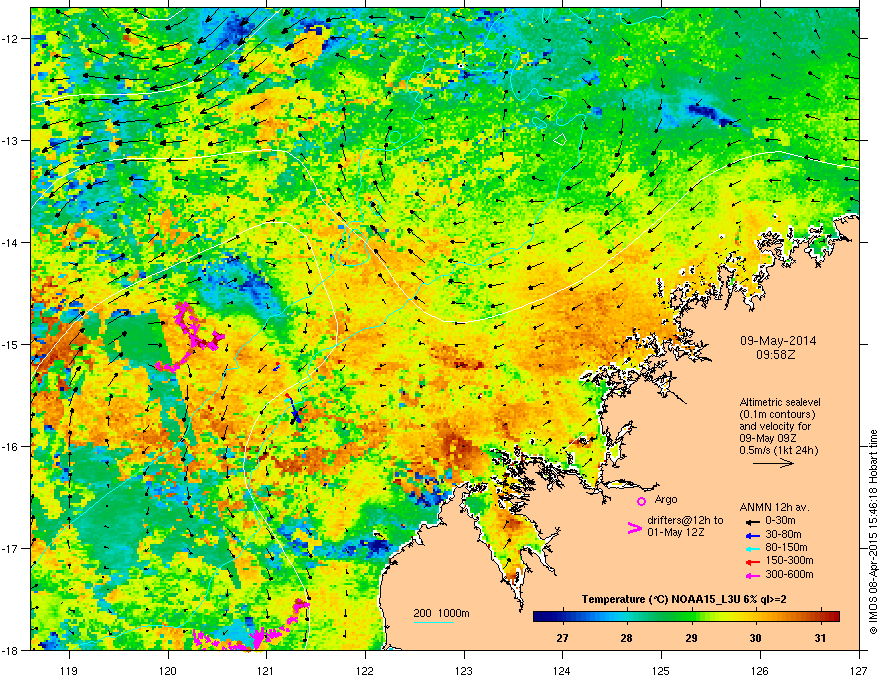880x680 pixels.
Task: Click the dark blue end of temperature color bar
Action: click(x=540, y=617)
